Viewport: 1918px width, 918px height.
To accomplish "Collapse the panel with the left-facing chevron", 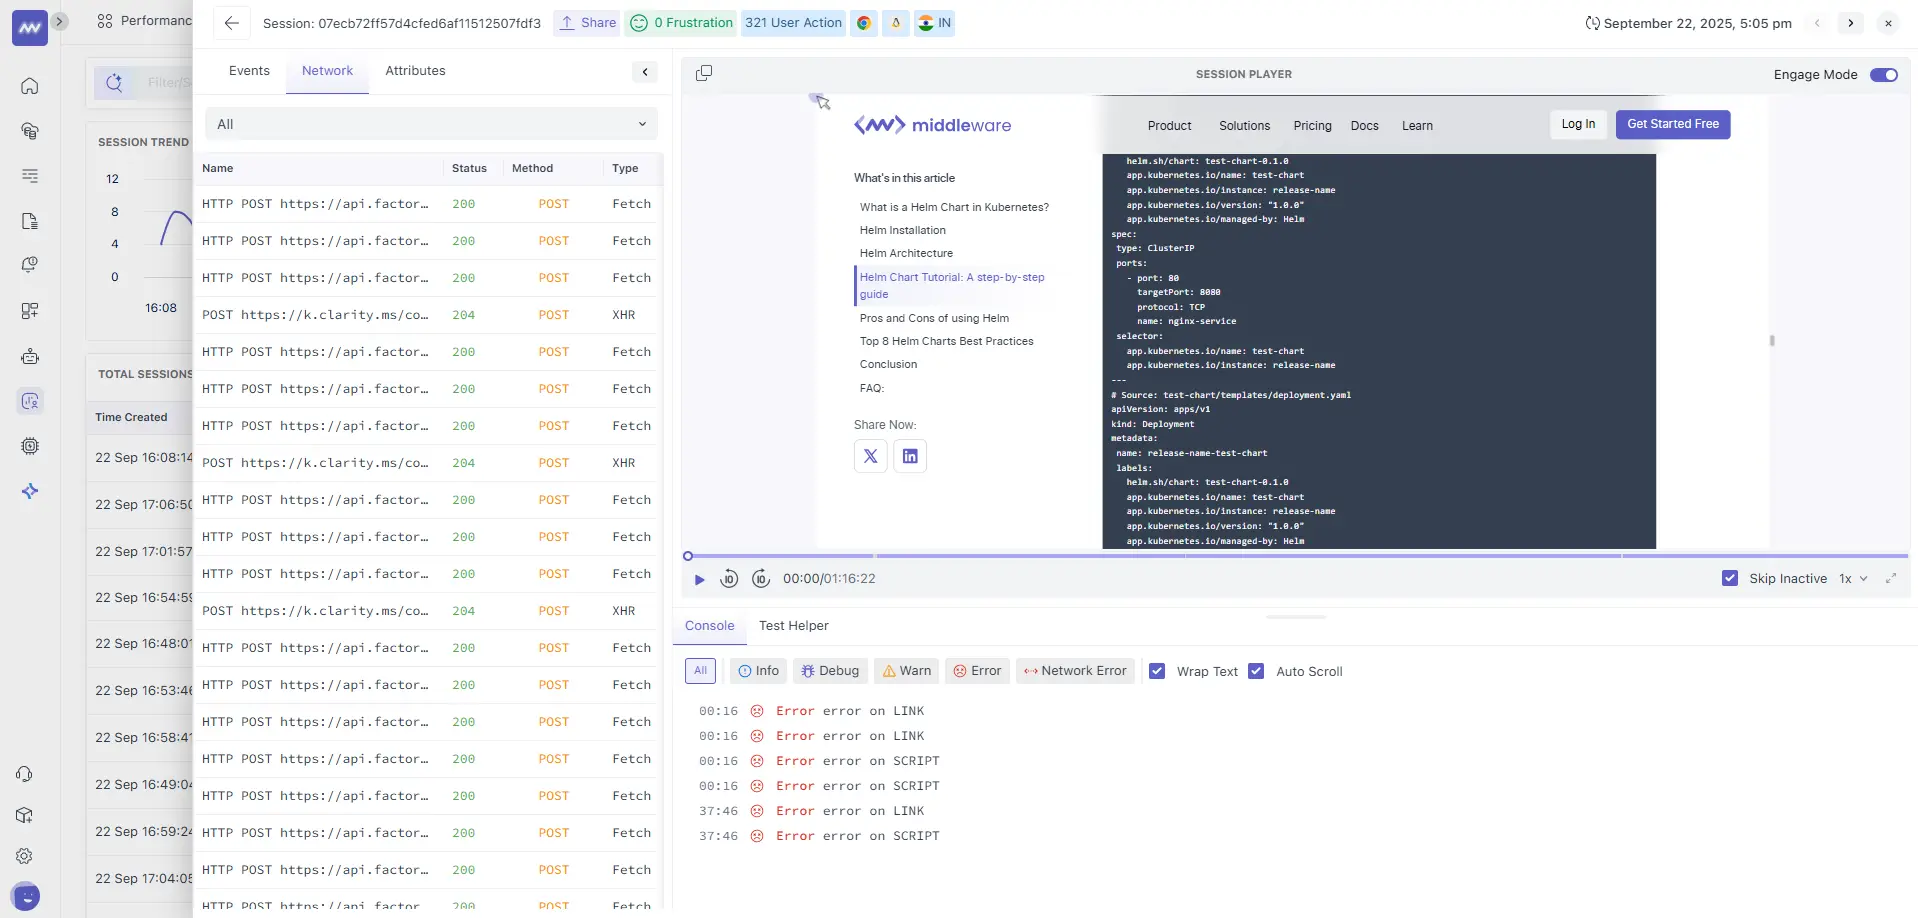I will [644, 72].
